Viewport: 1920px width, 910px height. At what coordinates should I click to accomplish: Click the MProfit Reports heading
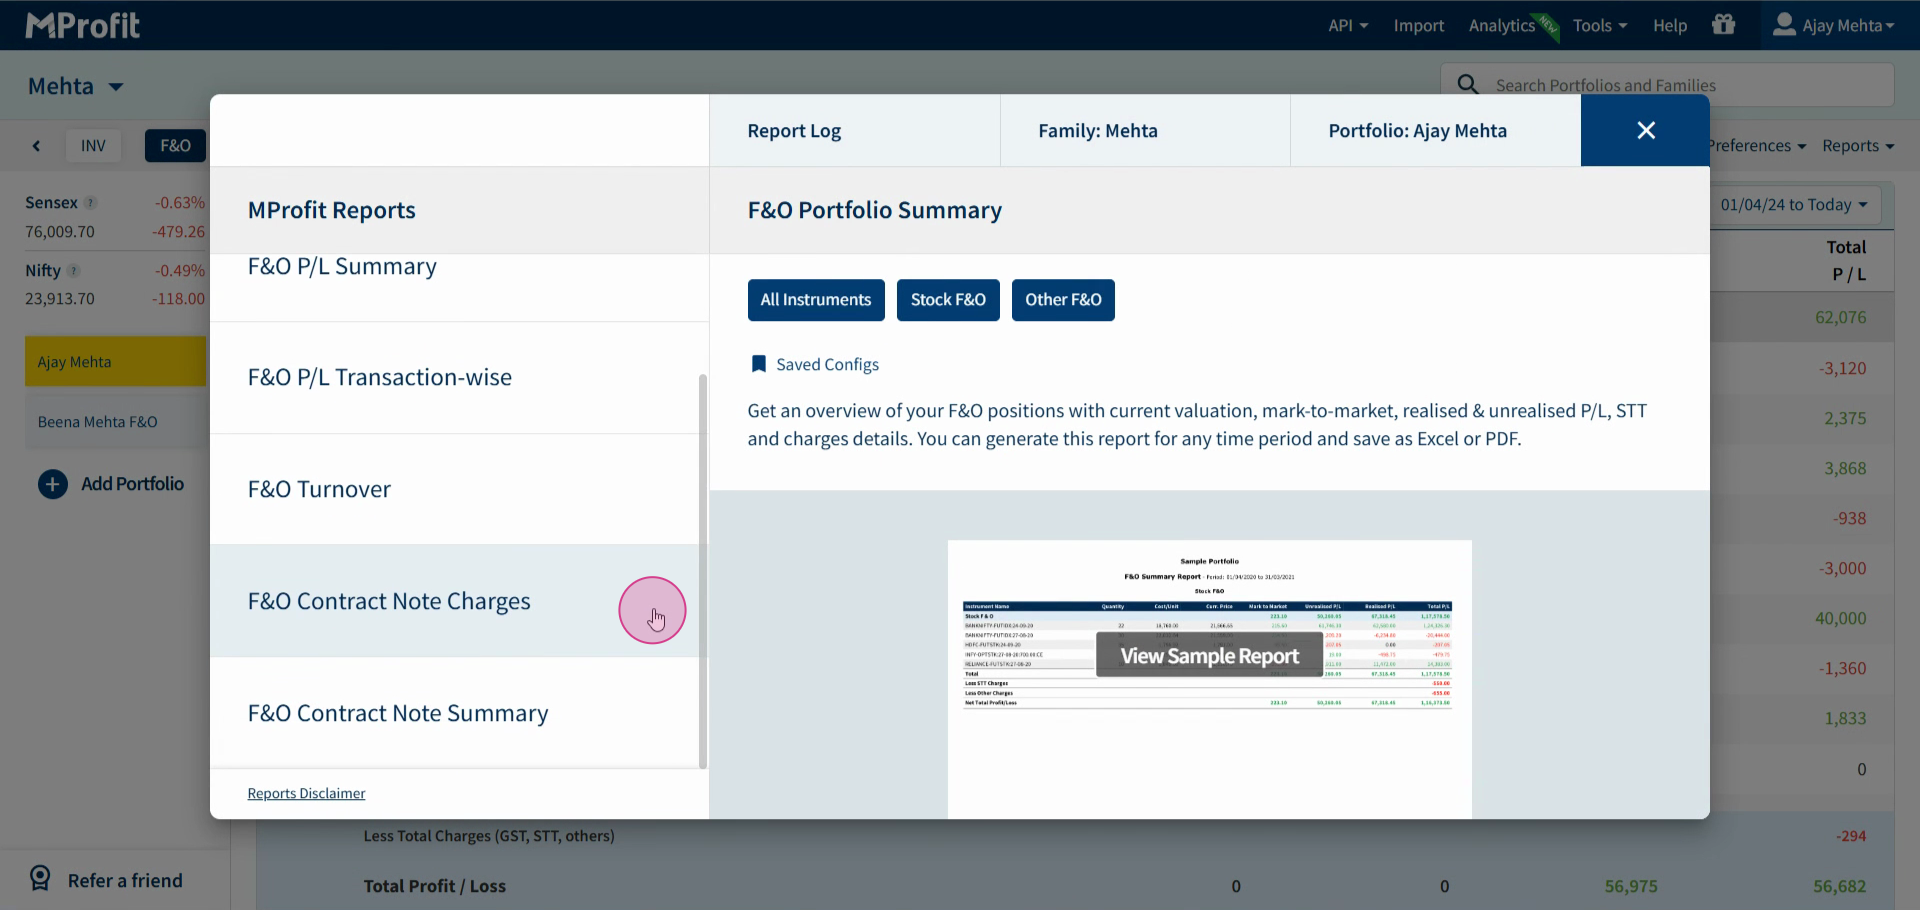coord(331,210)
